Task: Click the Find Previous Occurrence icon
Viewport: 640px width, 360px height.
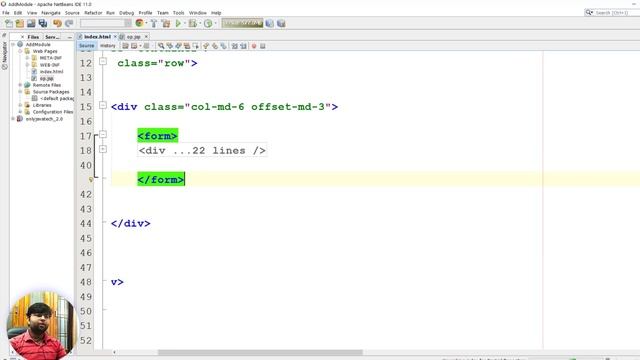Action: (169, 46)
